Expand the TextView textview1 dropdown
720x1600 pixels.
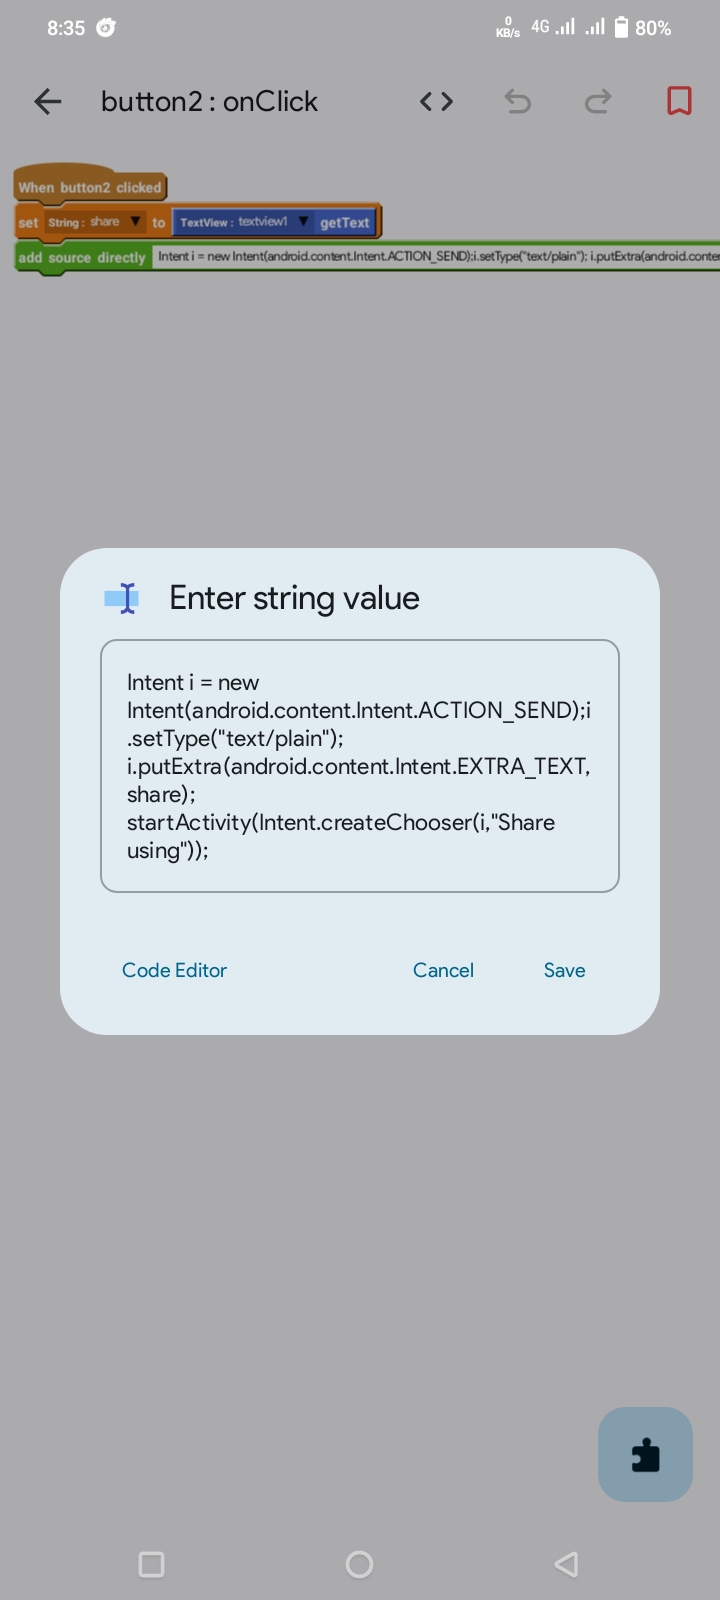(303, 222)
